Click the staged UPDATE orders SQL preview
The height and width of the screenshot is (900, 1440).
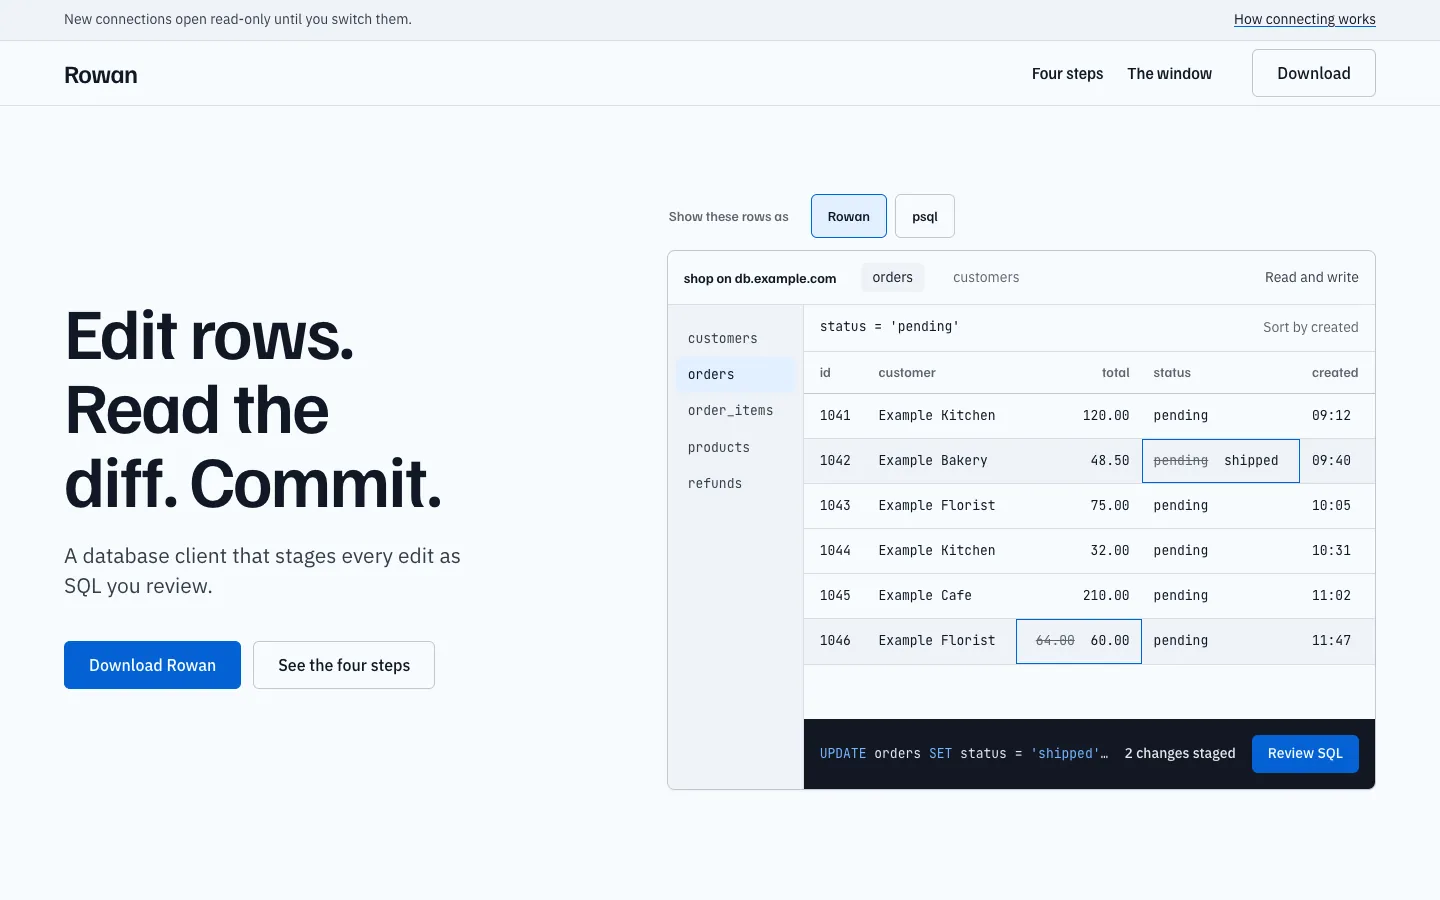click(964, 754)
